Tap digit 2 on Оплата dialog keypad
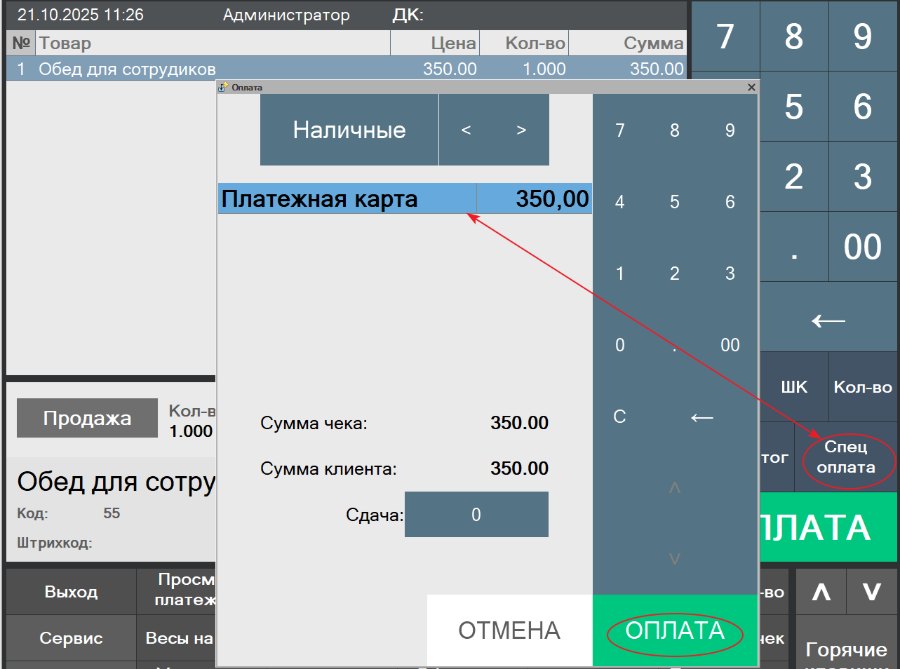The image size is (900, 669). tap(674, 273)
